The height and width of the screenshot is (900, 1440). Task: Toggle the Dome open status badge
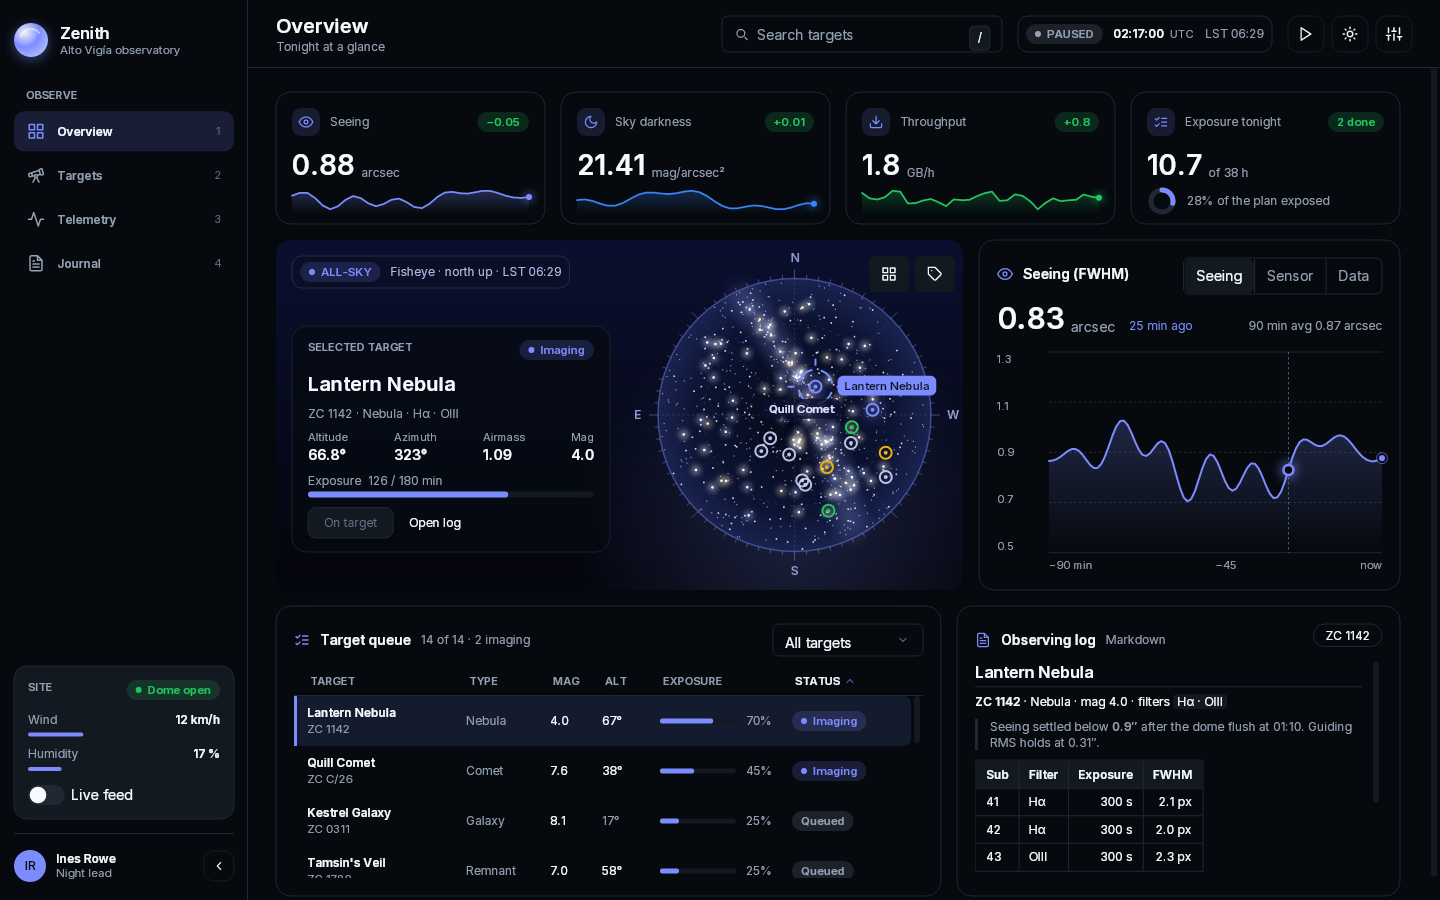point(173,690)
